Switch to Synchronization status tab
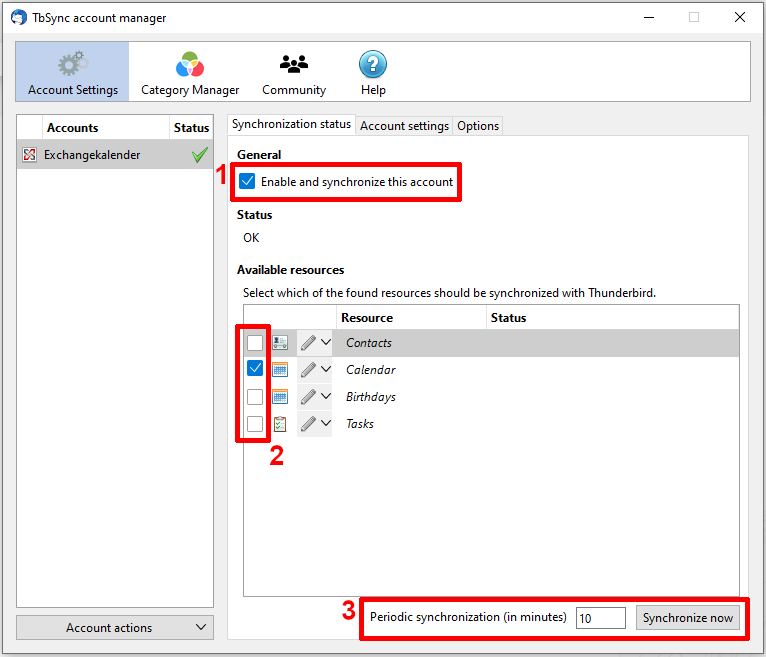 [291, 125]
